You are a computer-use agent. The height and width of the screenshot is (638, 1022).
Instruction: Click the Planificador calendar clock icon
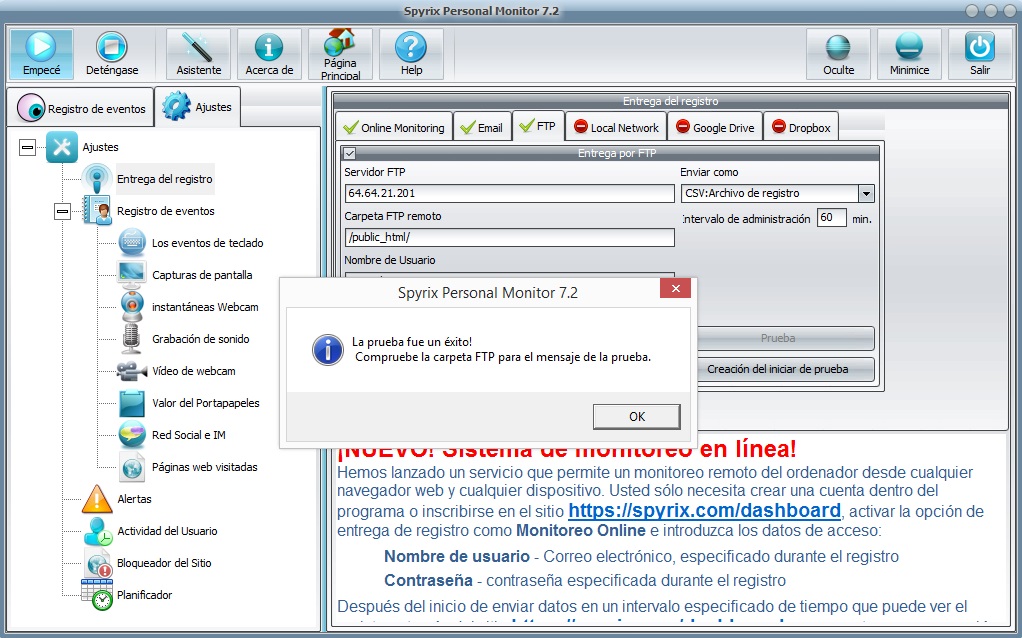point(97,594)
